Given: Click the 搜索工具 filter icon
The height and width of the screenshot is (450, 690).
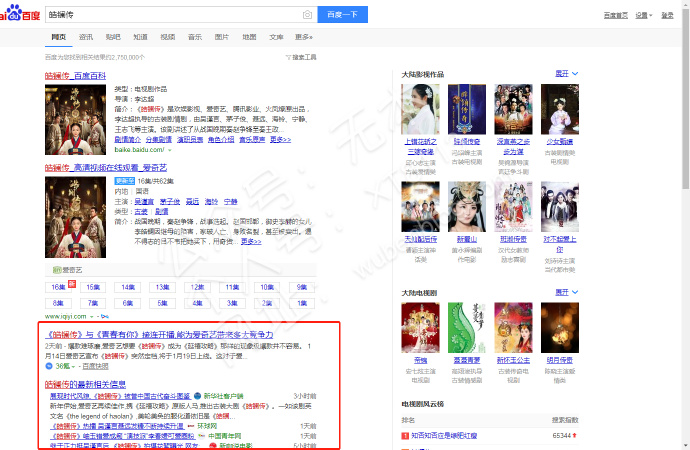Looking at the screenshot, I should (288, 57).
